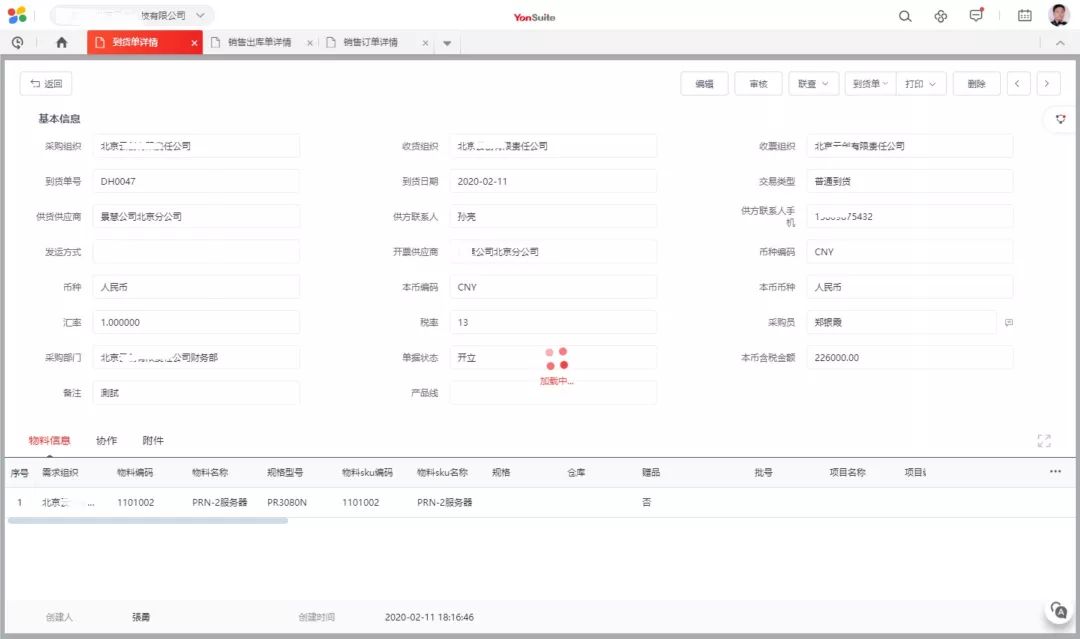Screen dimensions: 1080x639
Task: Close the 销售订单详情 tab
Action: [426, 43]
